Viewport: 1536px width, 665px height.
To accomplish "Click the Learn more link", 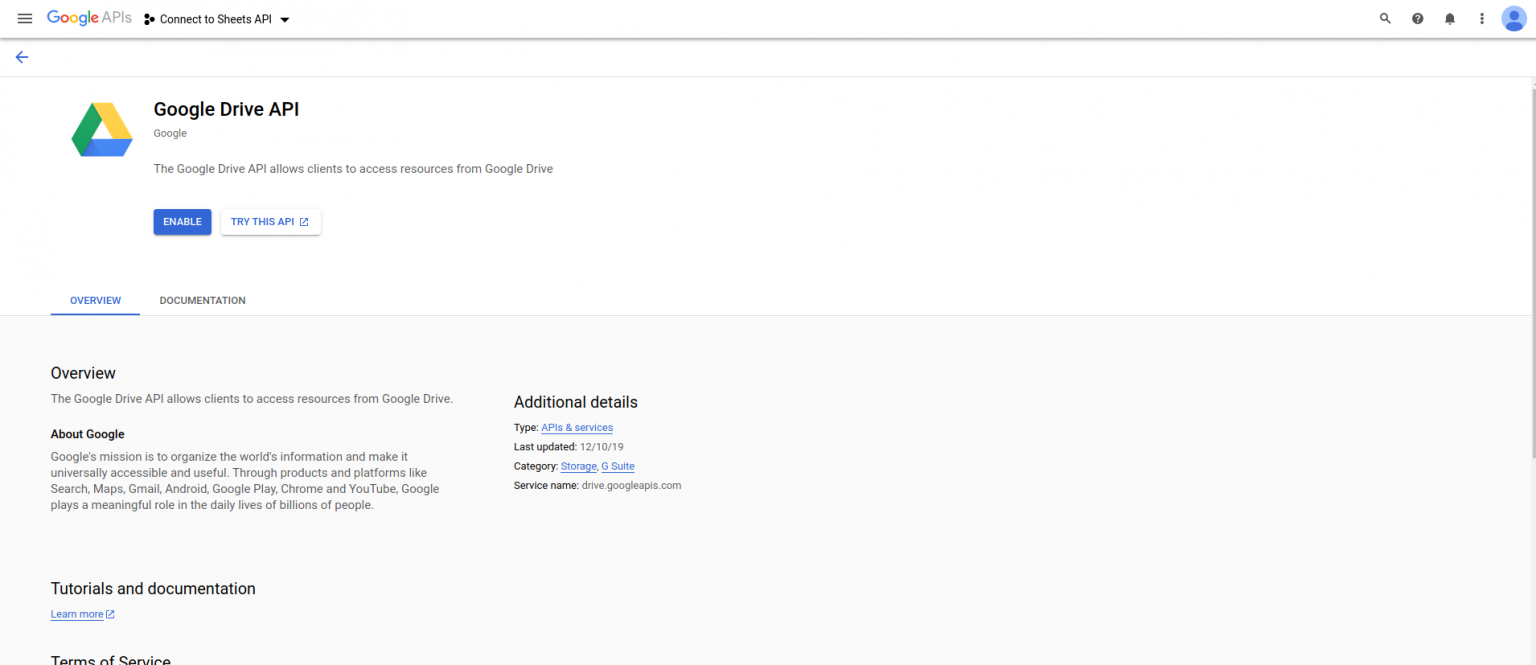I will (x=76, y=613).
